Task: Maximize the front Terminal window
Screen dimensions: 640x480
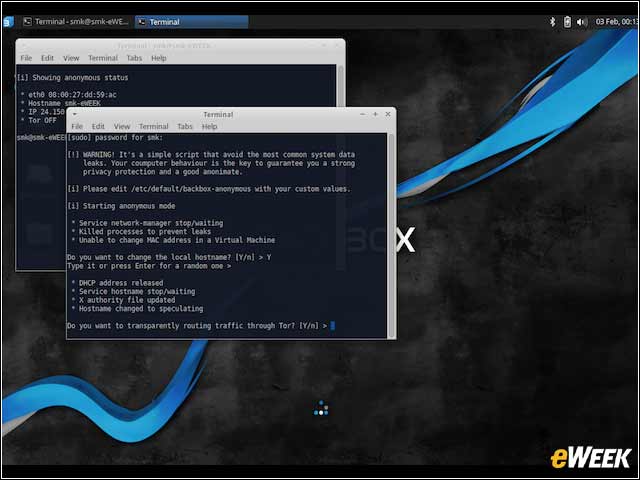Action: [375, 114]
